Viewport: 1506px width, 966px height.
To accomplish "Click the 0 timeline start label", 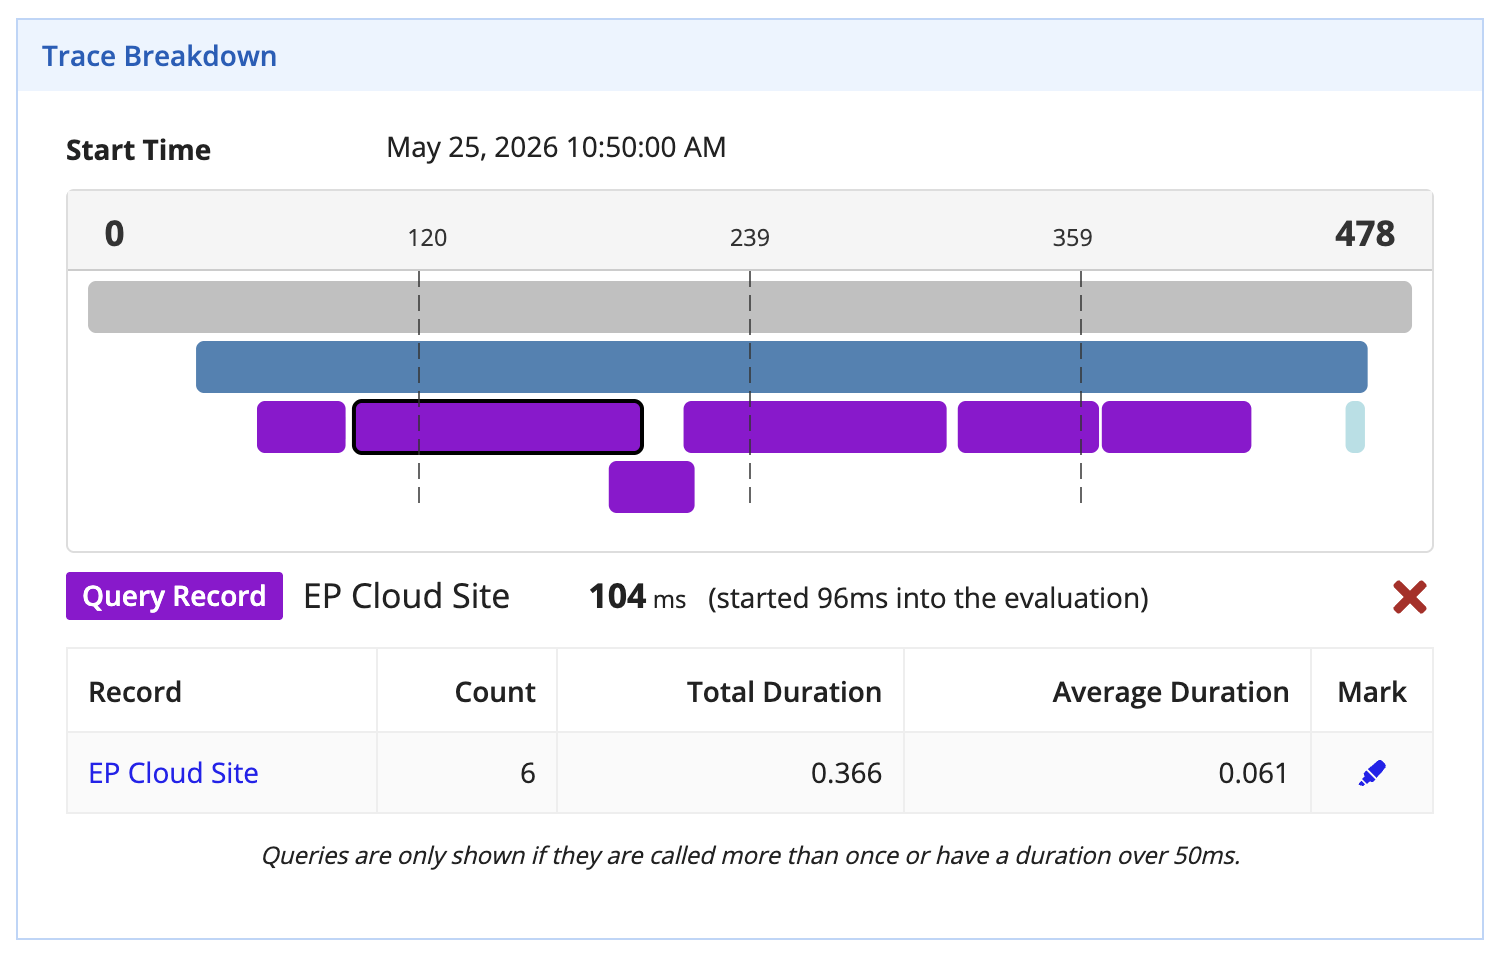I will coord(115,234).
